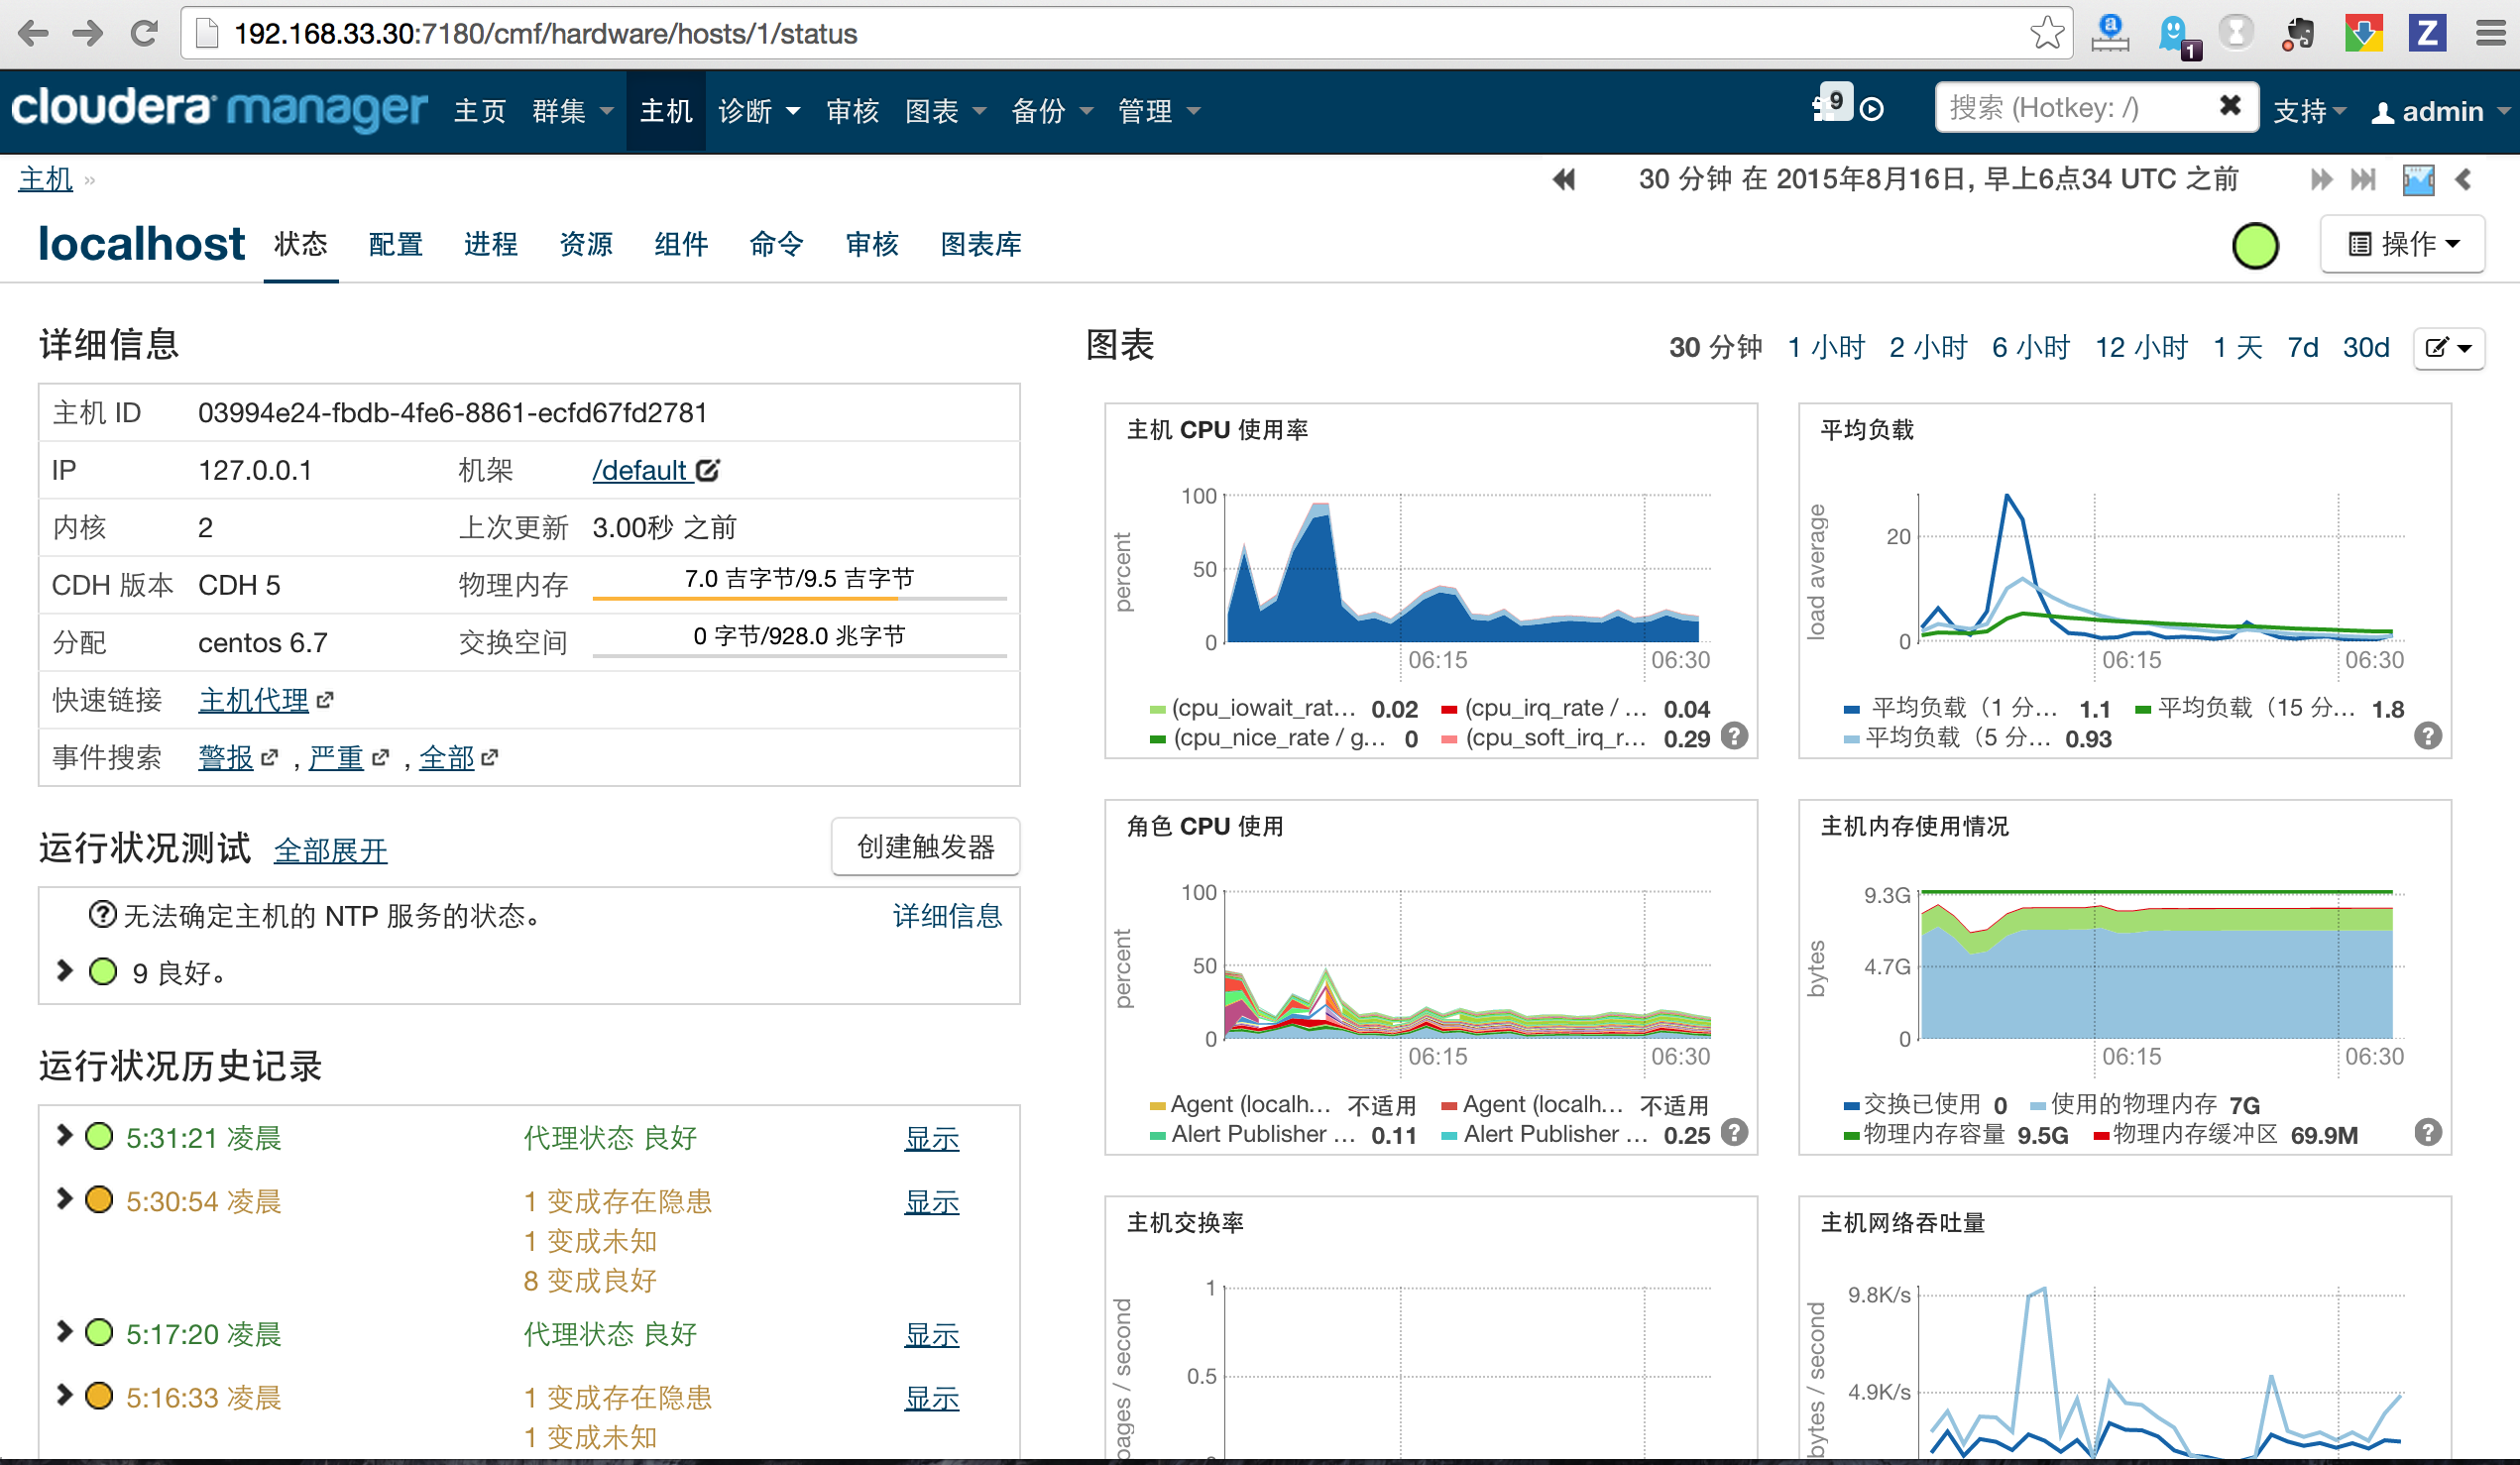Switch to the 图表库 tab

pos(980,244)
